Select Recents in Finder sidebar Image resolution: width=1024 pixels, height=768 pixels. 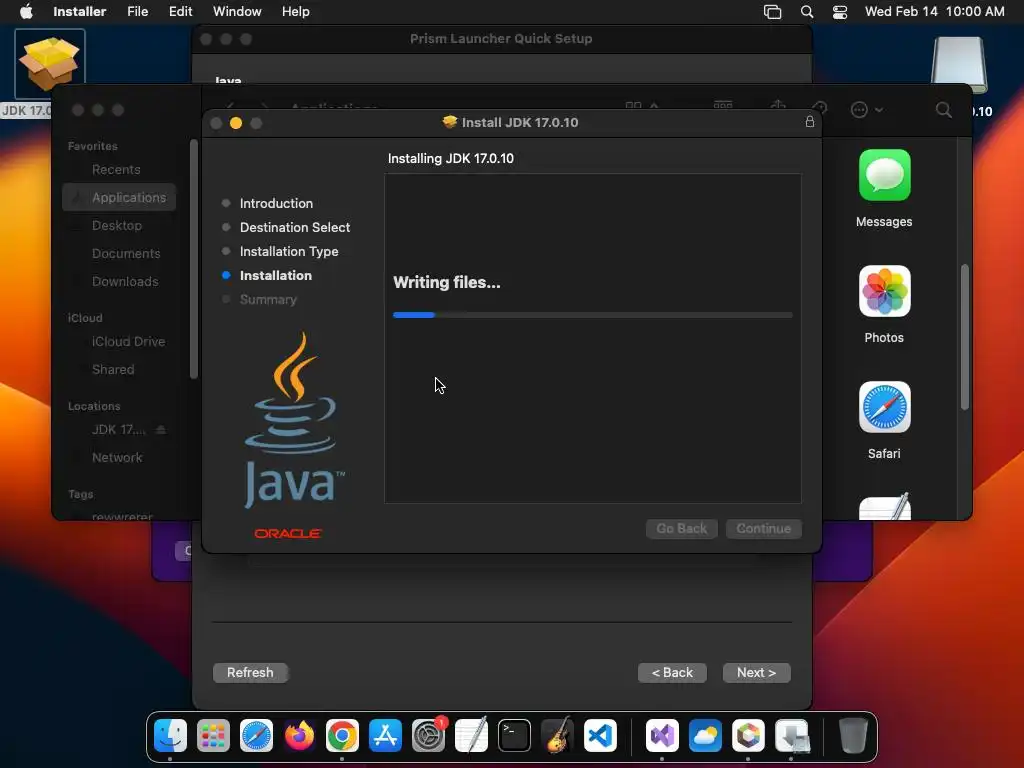coord(116,170)
